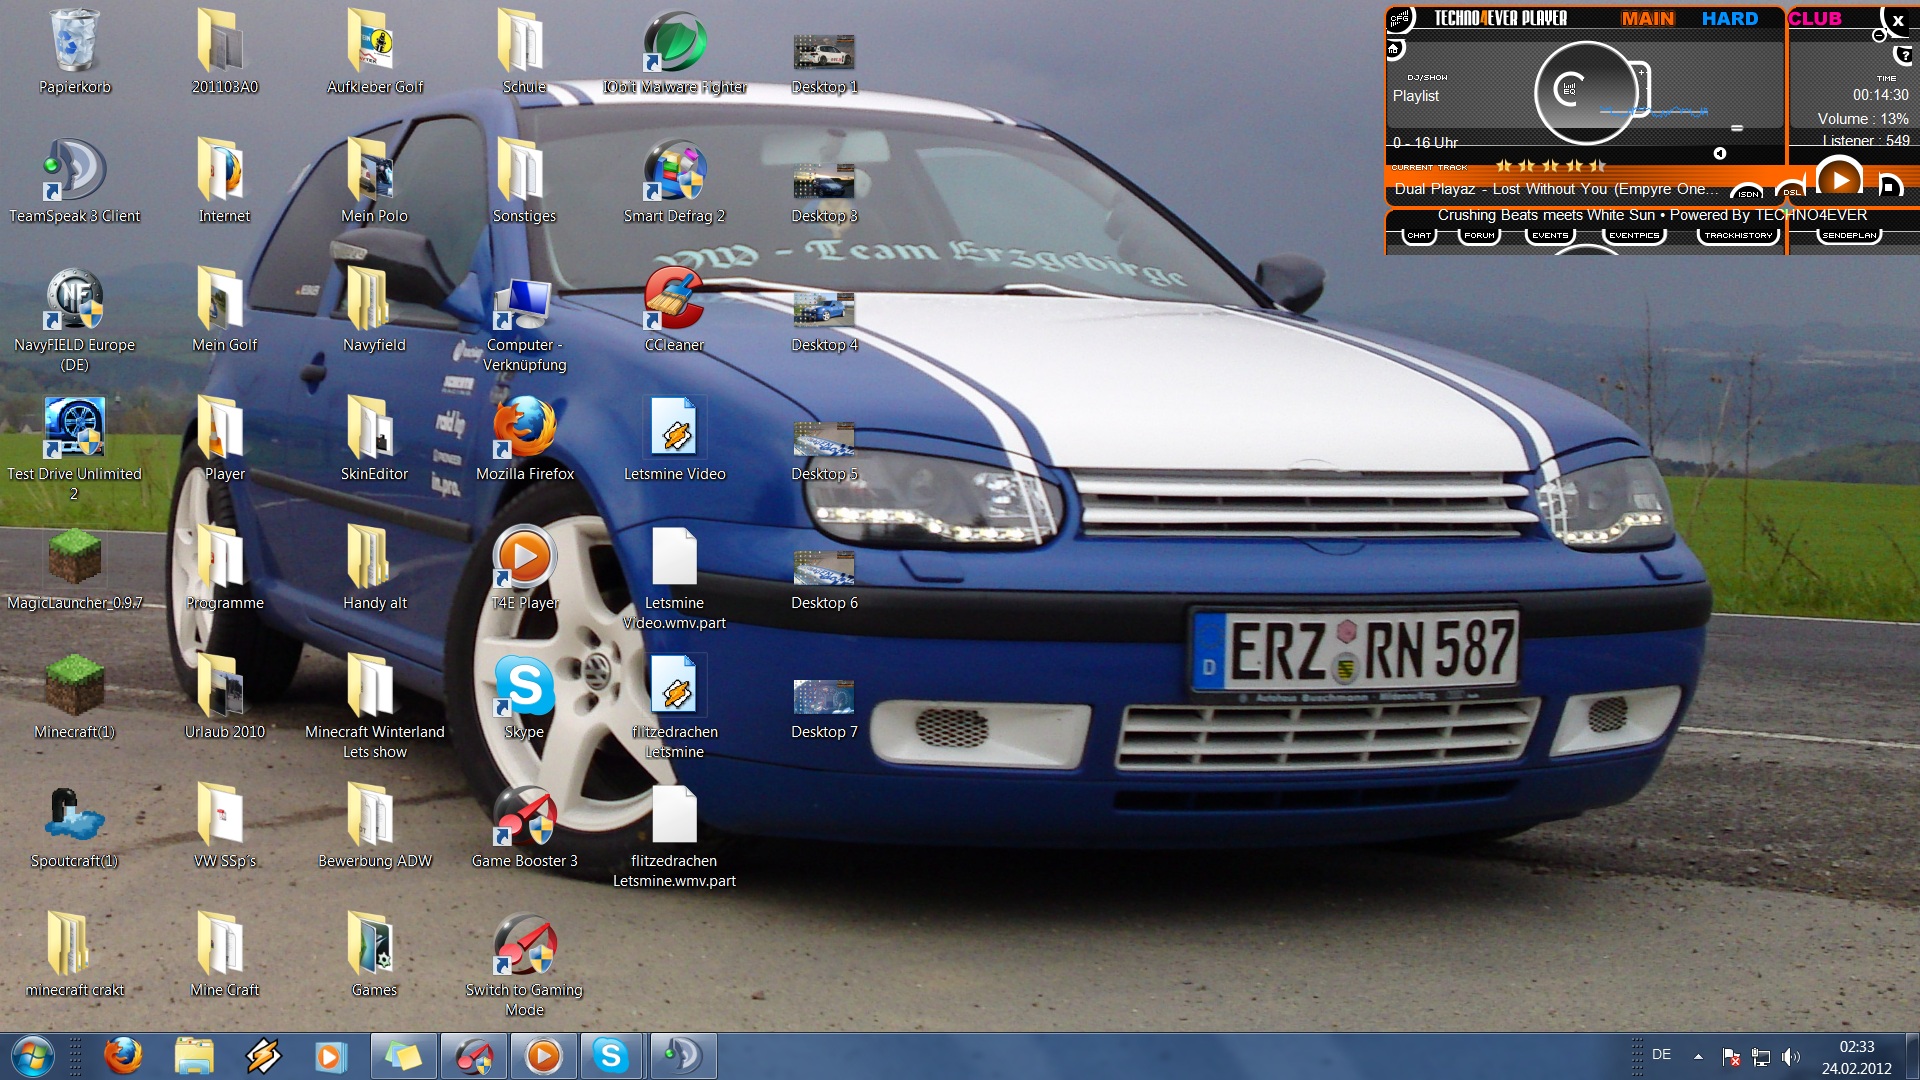This screenshot has width=1920, height=1080.
Task: Click the CHAT button in the player
Action: coord(1419,236)
